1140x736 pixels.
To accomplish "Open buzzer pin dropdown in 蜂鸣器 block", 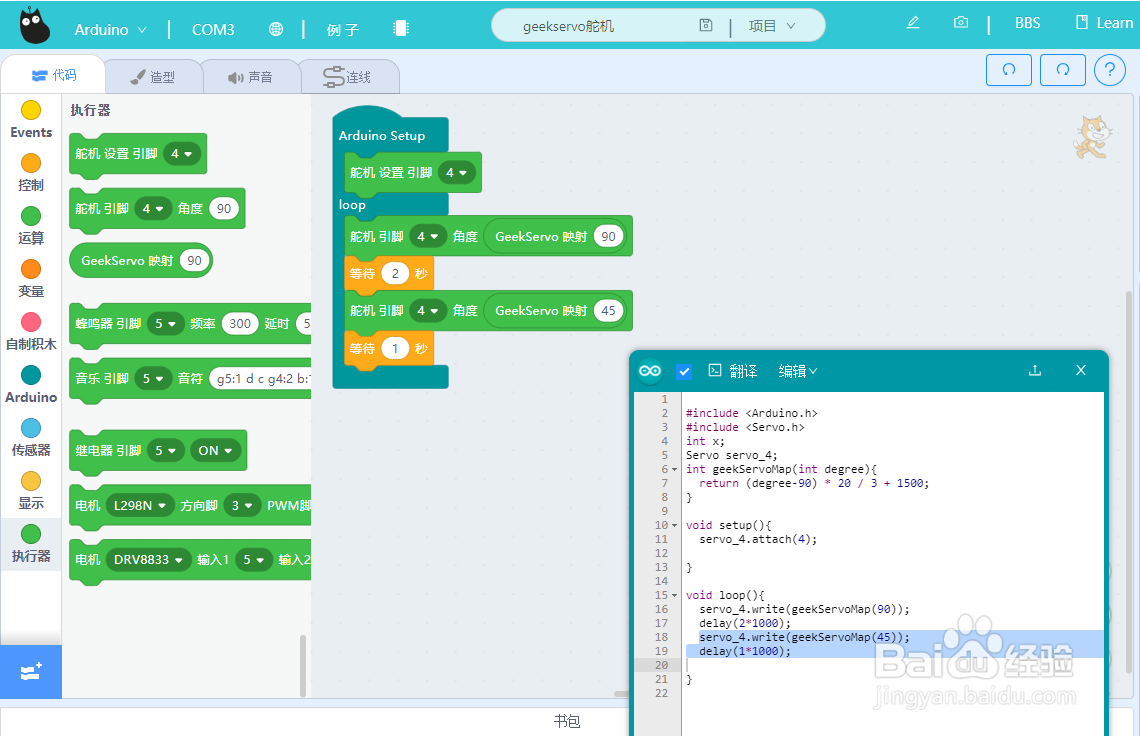I will 166,324.
